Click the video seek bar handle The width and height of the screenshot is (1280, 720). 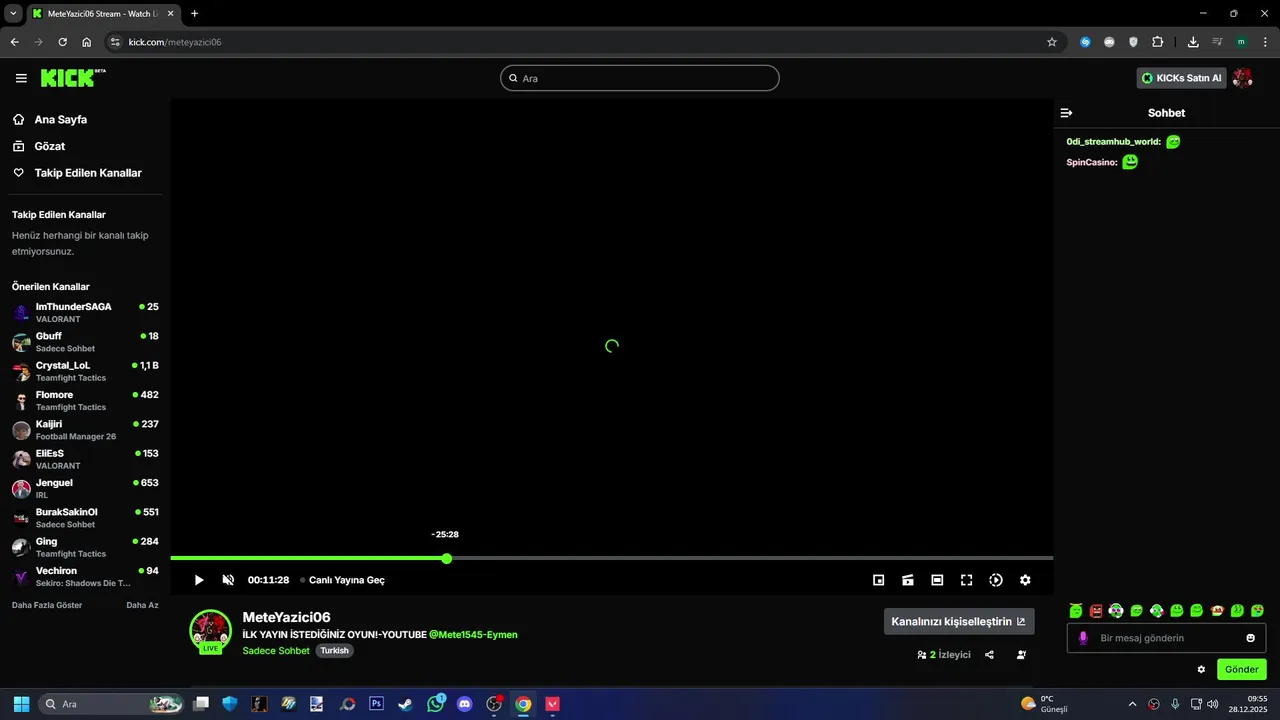[x=447, y=558]
